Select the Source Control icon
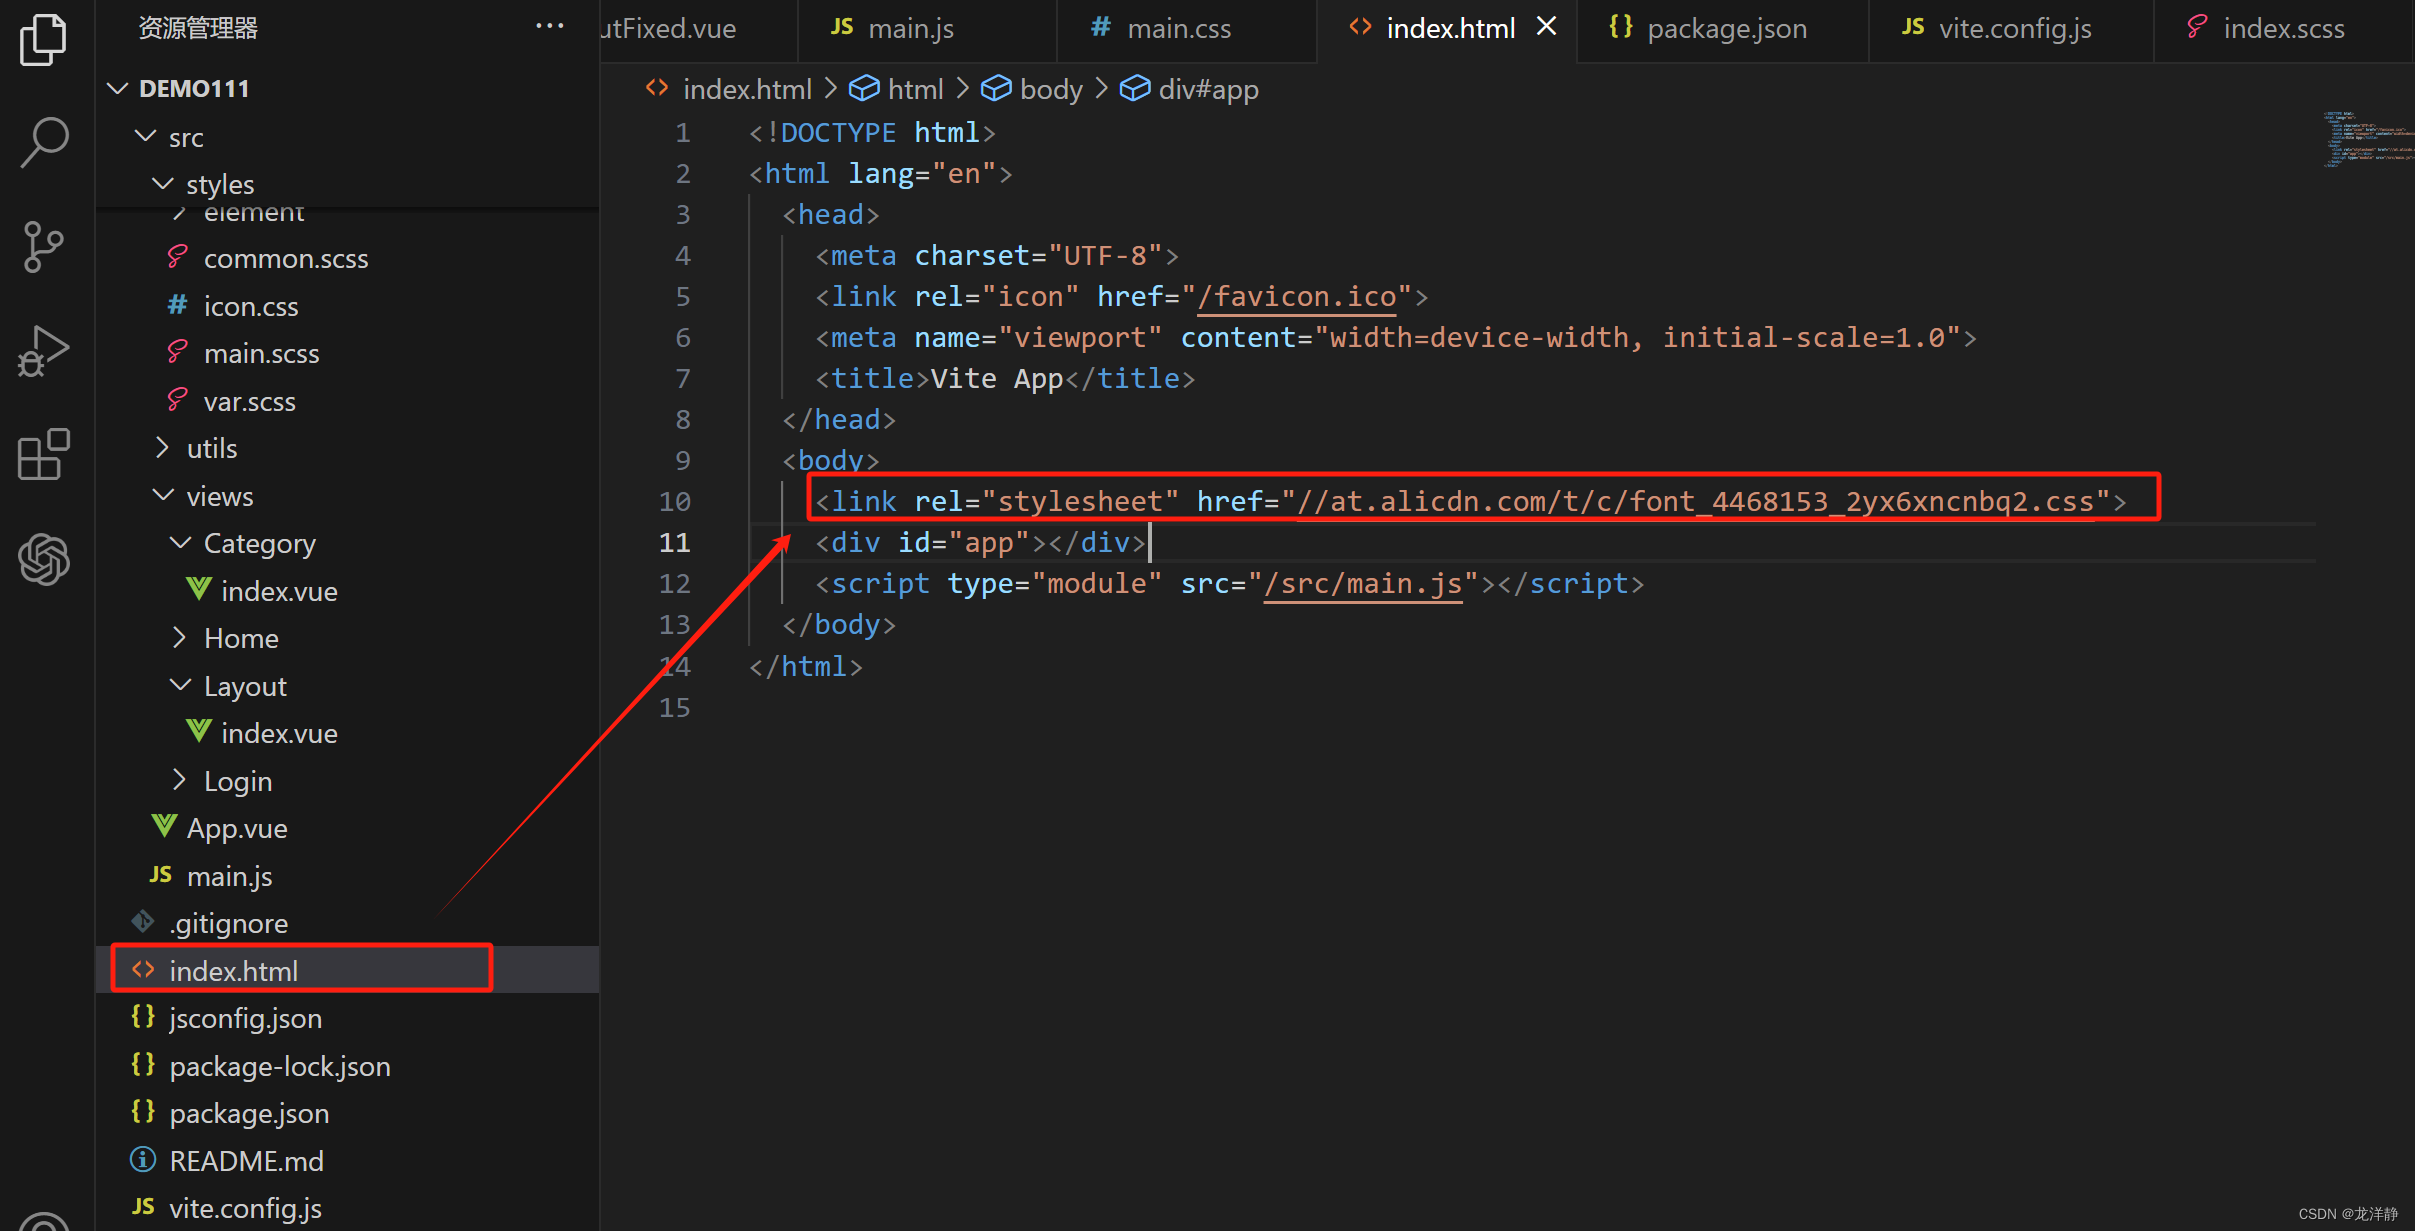The width and height of the screenshot is (2415, 1231). [44, 247]
